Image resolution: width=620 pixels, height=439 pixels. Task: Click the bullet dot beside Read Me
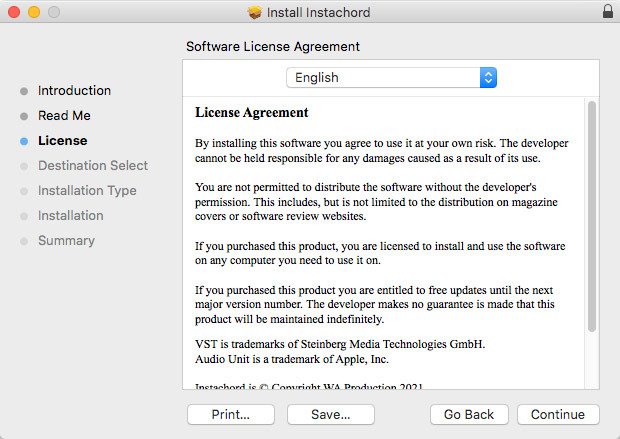coord(23,116)
